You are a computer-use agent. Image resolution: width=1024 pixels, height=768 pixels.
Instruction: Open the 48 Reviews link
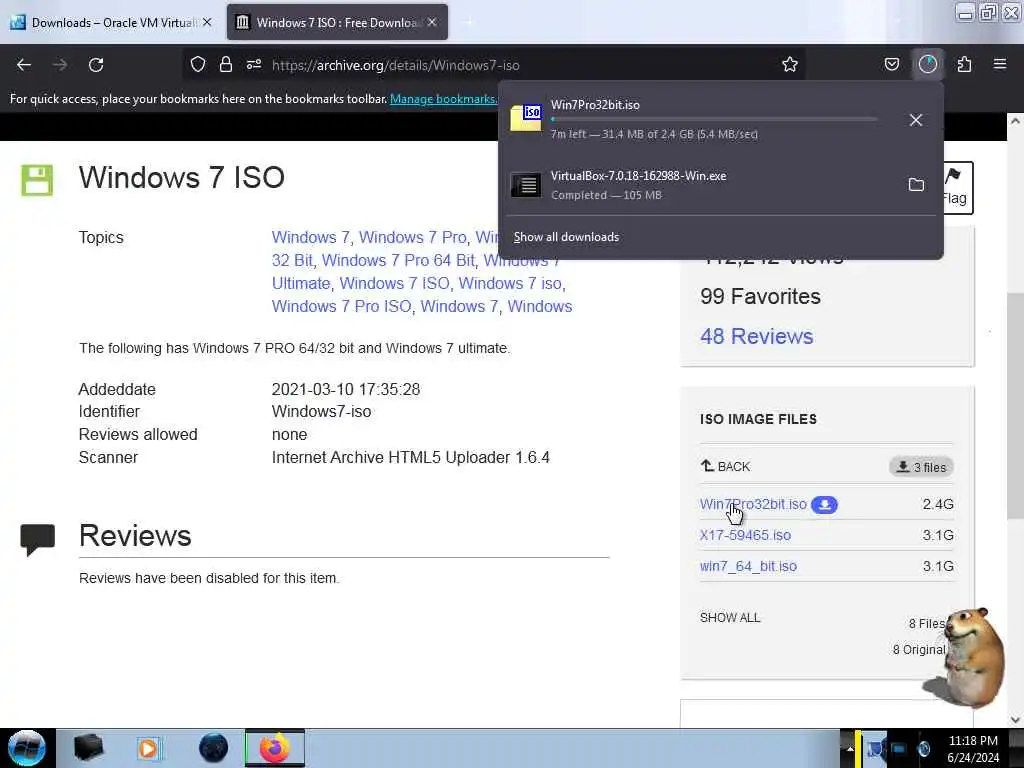coord(756,336)
